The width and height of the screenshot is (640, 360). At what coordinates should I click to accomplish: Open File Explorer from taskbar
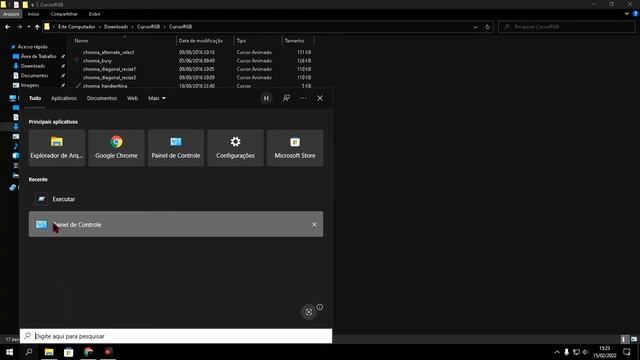[x=49, y=352]
